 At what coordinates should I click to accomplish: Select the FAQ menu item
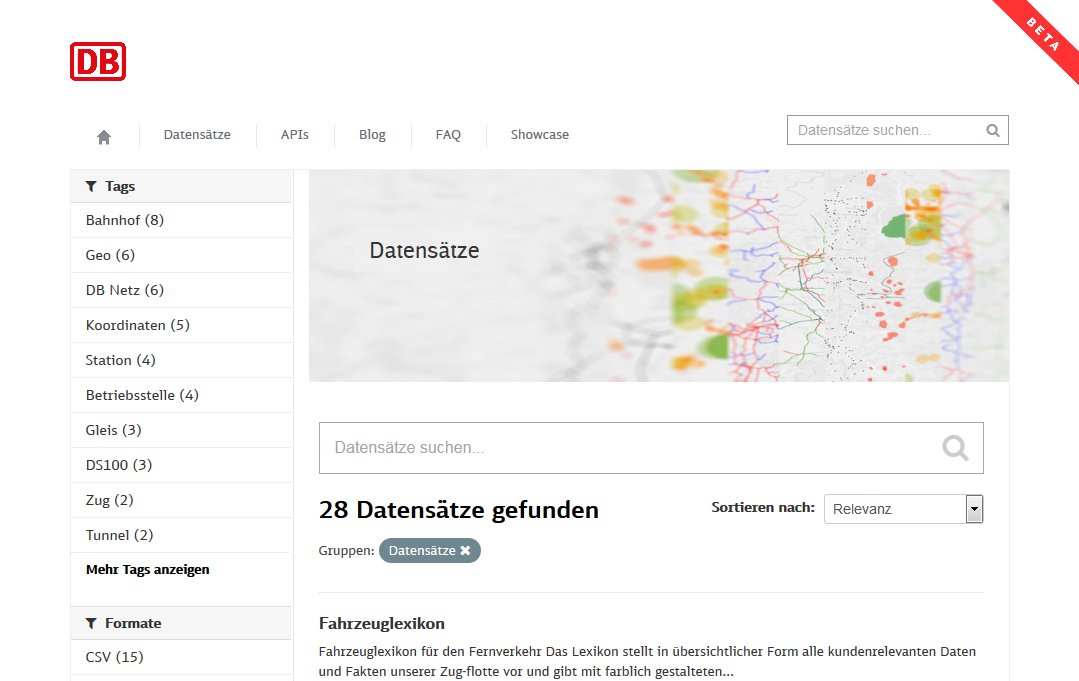click(x=448, y=135)
